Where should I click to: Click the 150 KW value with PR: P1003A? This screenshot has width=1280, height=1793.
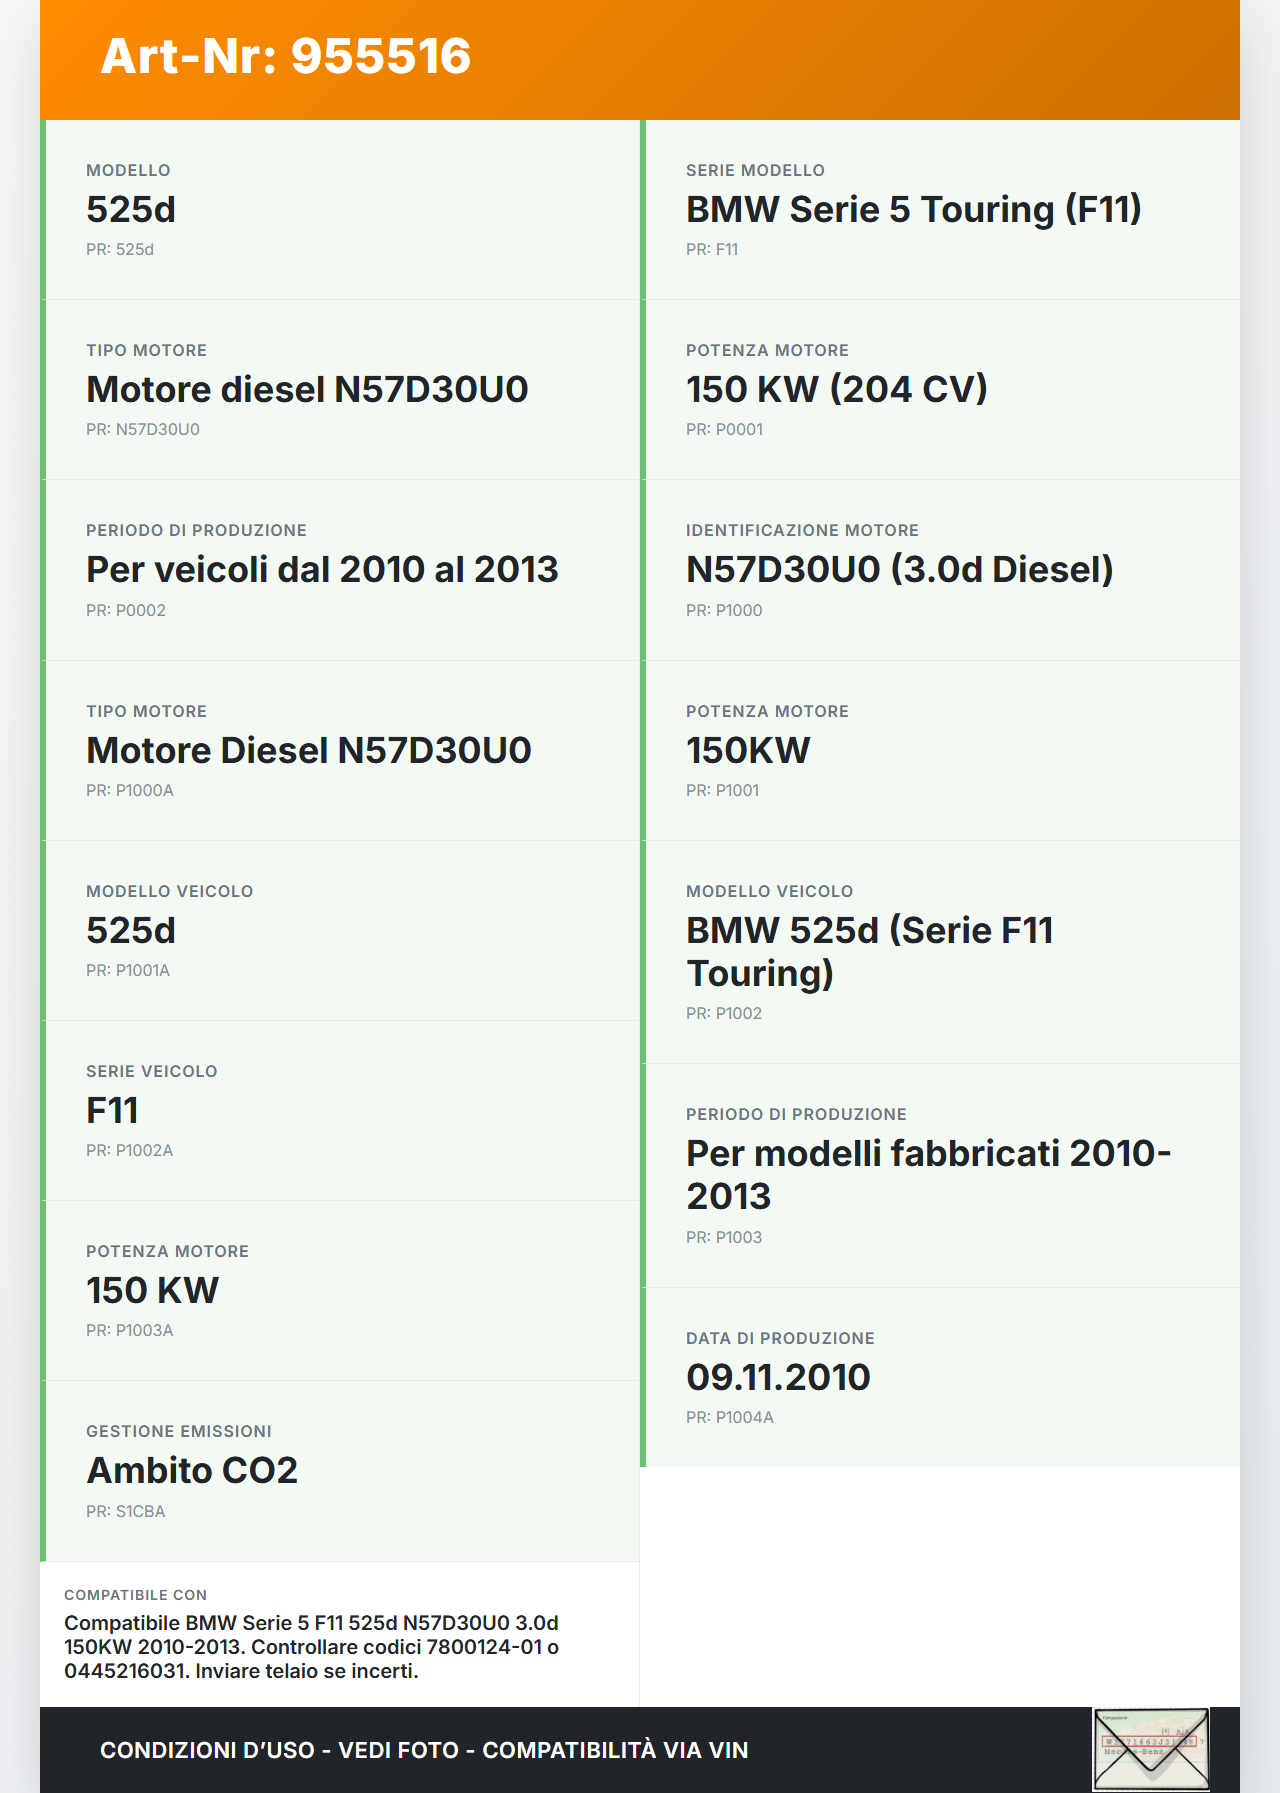coord(152,1291)
